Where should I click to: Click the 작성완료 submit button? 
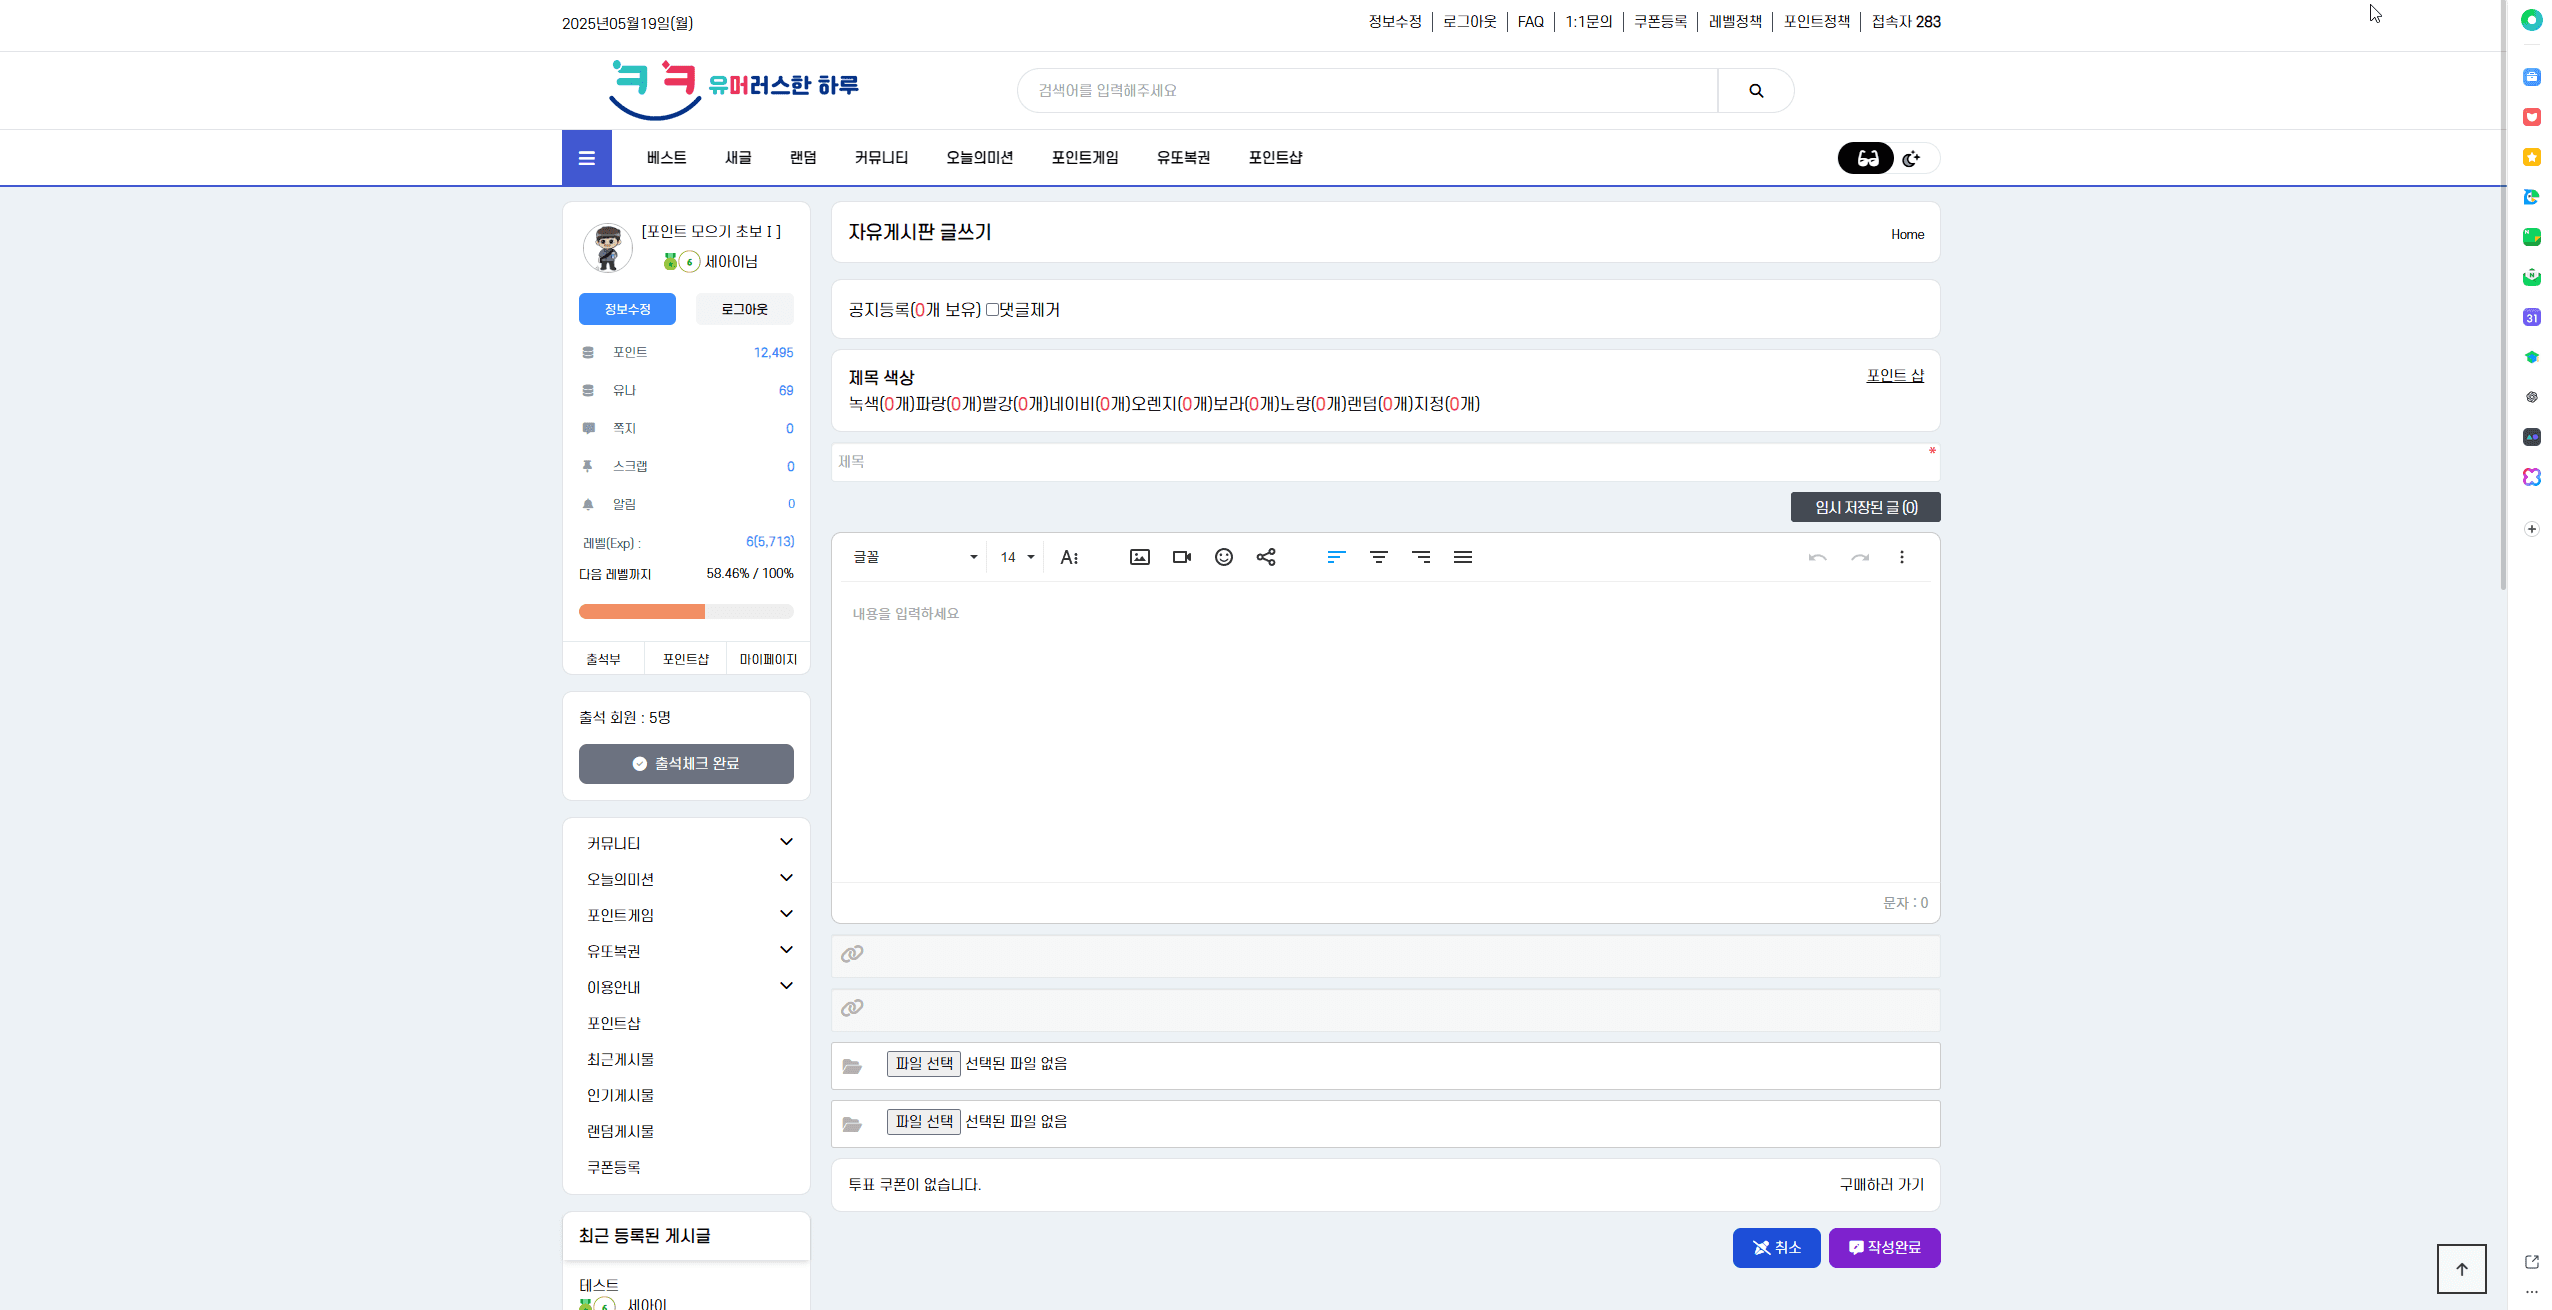coord(1884,1247)
